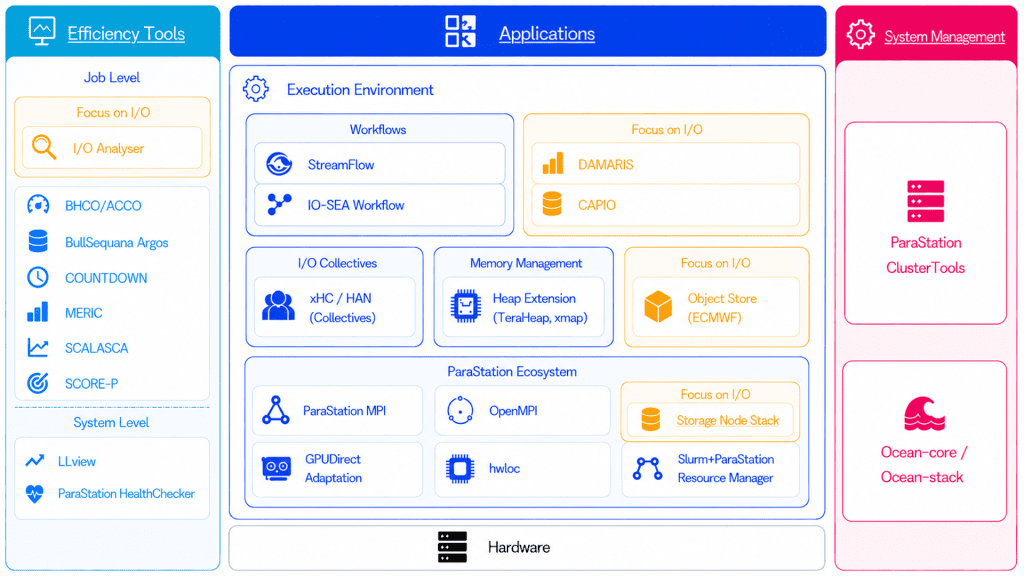The width and height of the screenshot is (1024, 576).
Task: Select the SCALASCA entry text
Action: 96,348
